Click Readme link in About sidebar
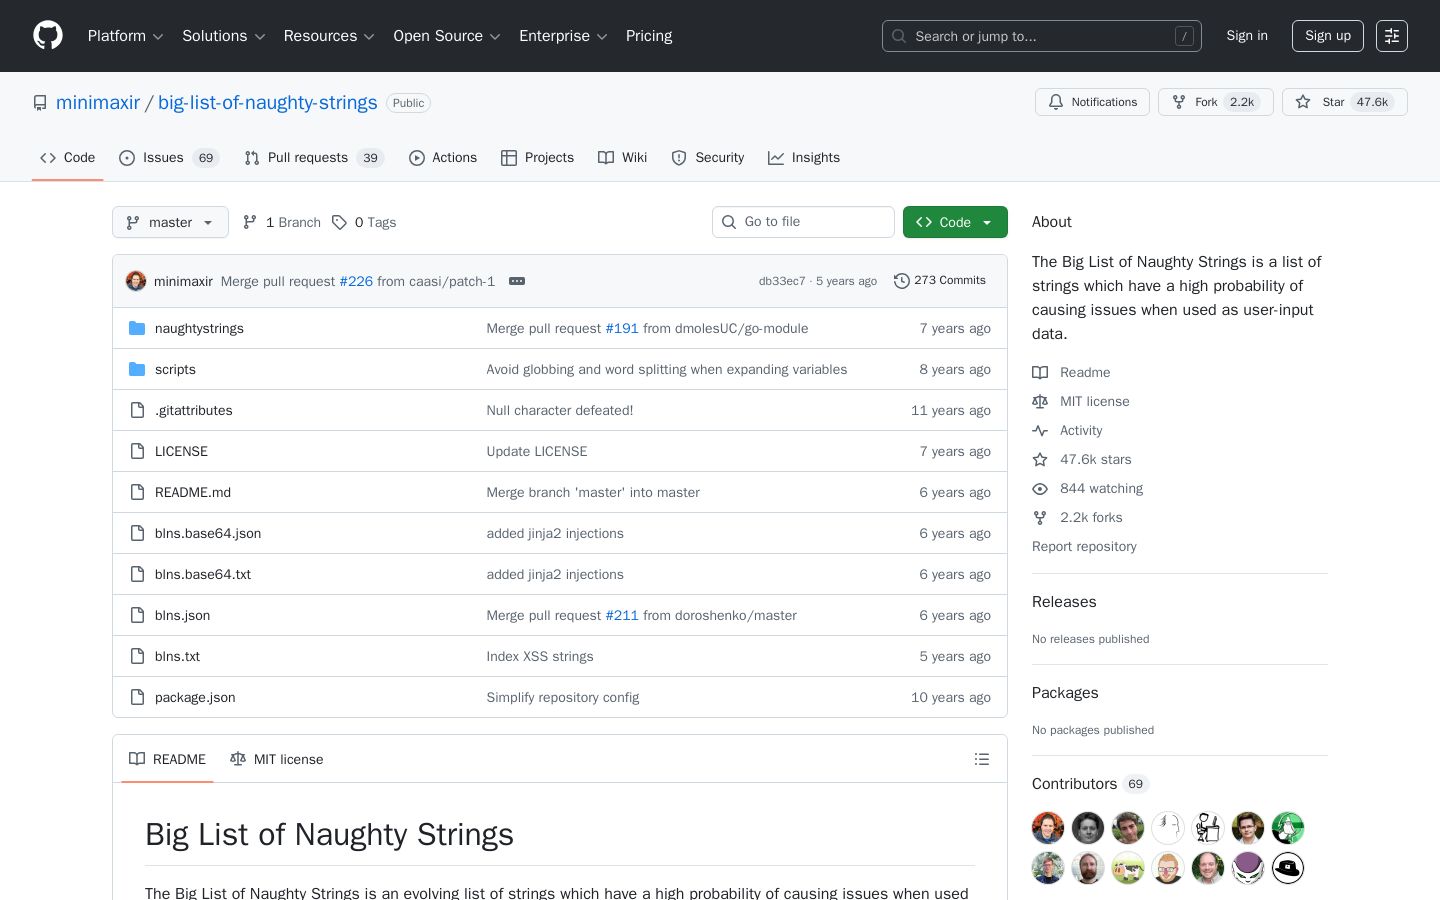Image resolution: width=1440 pixels, height=900 pixels. tap(1071, 372)
